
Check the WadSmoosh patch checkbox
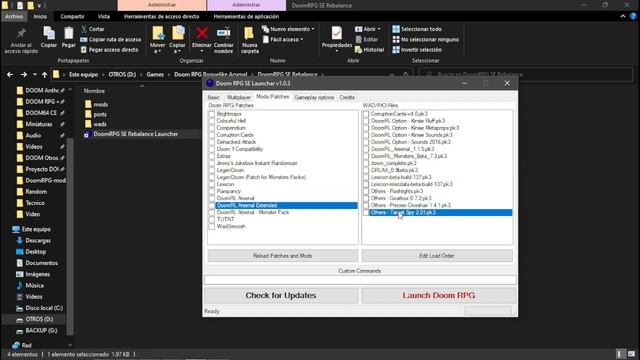pos(211,227)
